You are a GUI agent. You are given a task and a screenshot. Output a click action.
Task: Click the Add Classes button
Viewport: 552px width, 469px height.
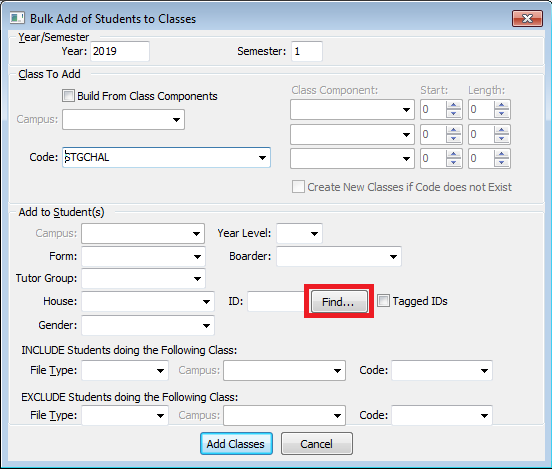click(236, 444)
